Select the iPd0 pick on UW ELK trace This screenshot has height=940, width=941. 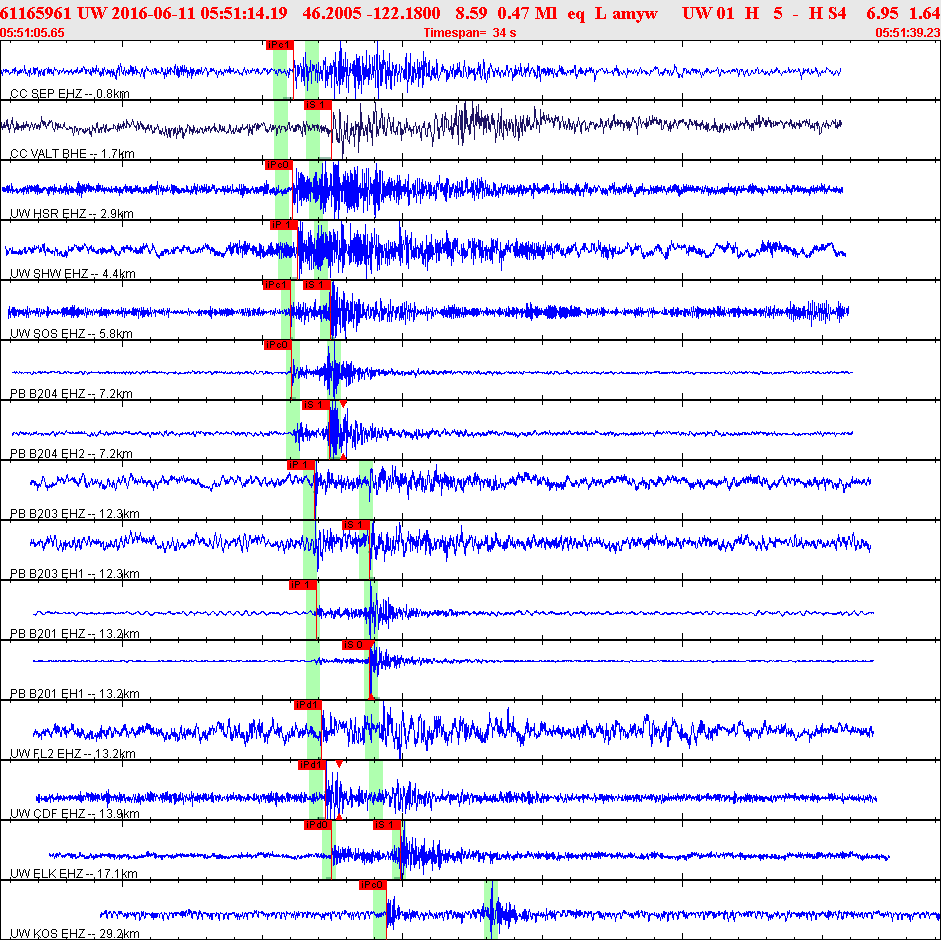point(317,825)
